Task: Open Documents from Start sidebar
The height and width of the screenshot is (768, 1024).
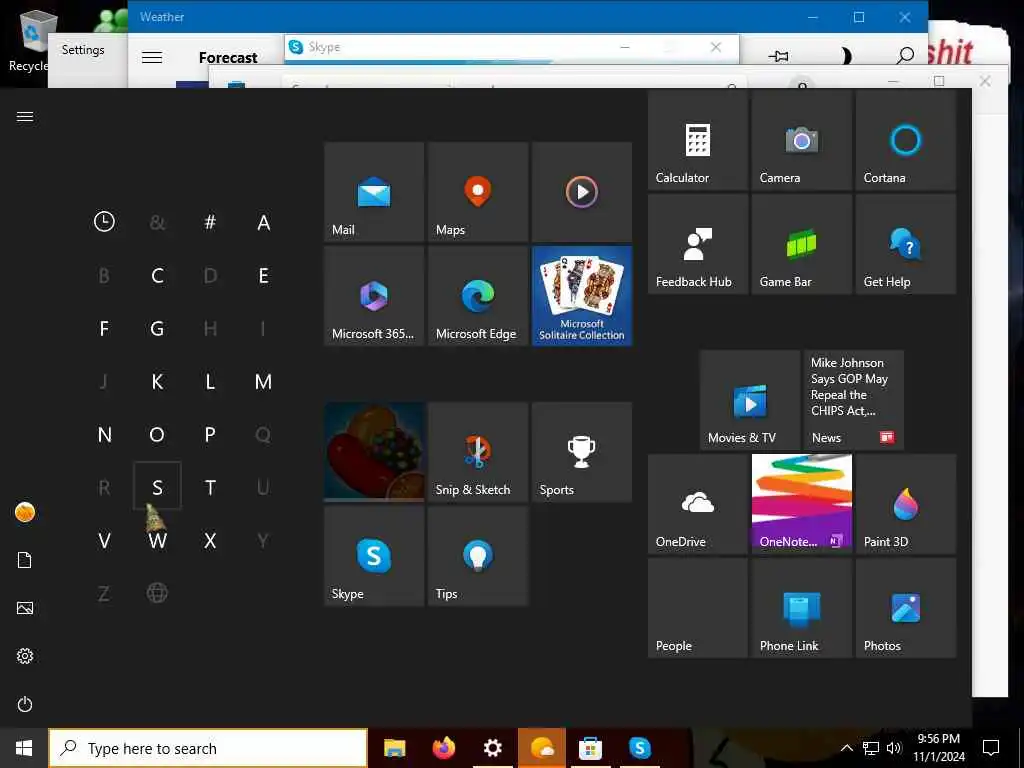Action: pyautogui.click(x=25, y=560)
